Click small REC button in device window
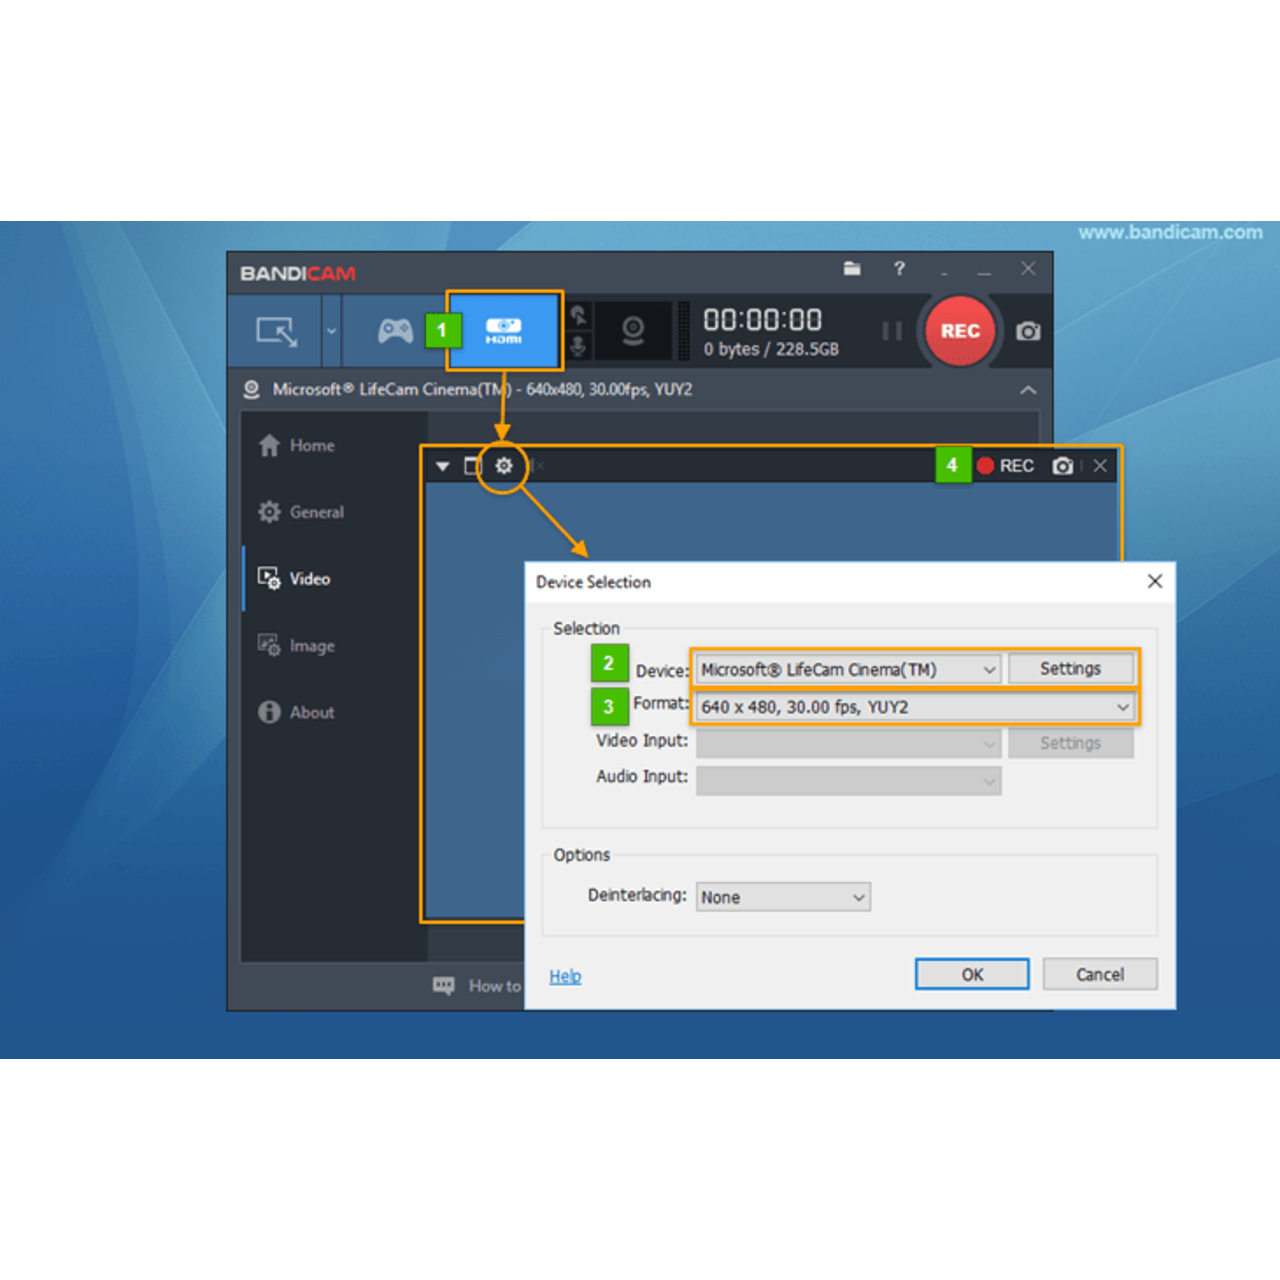Viewport: 1280px width, 1280px height. point(1005,466)
